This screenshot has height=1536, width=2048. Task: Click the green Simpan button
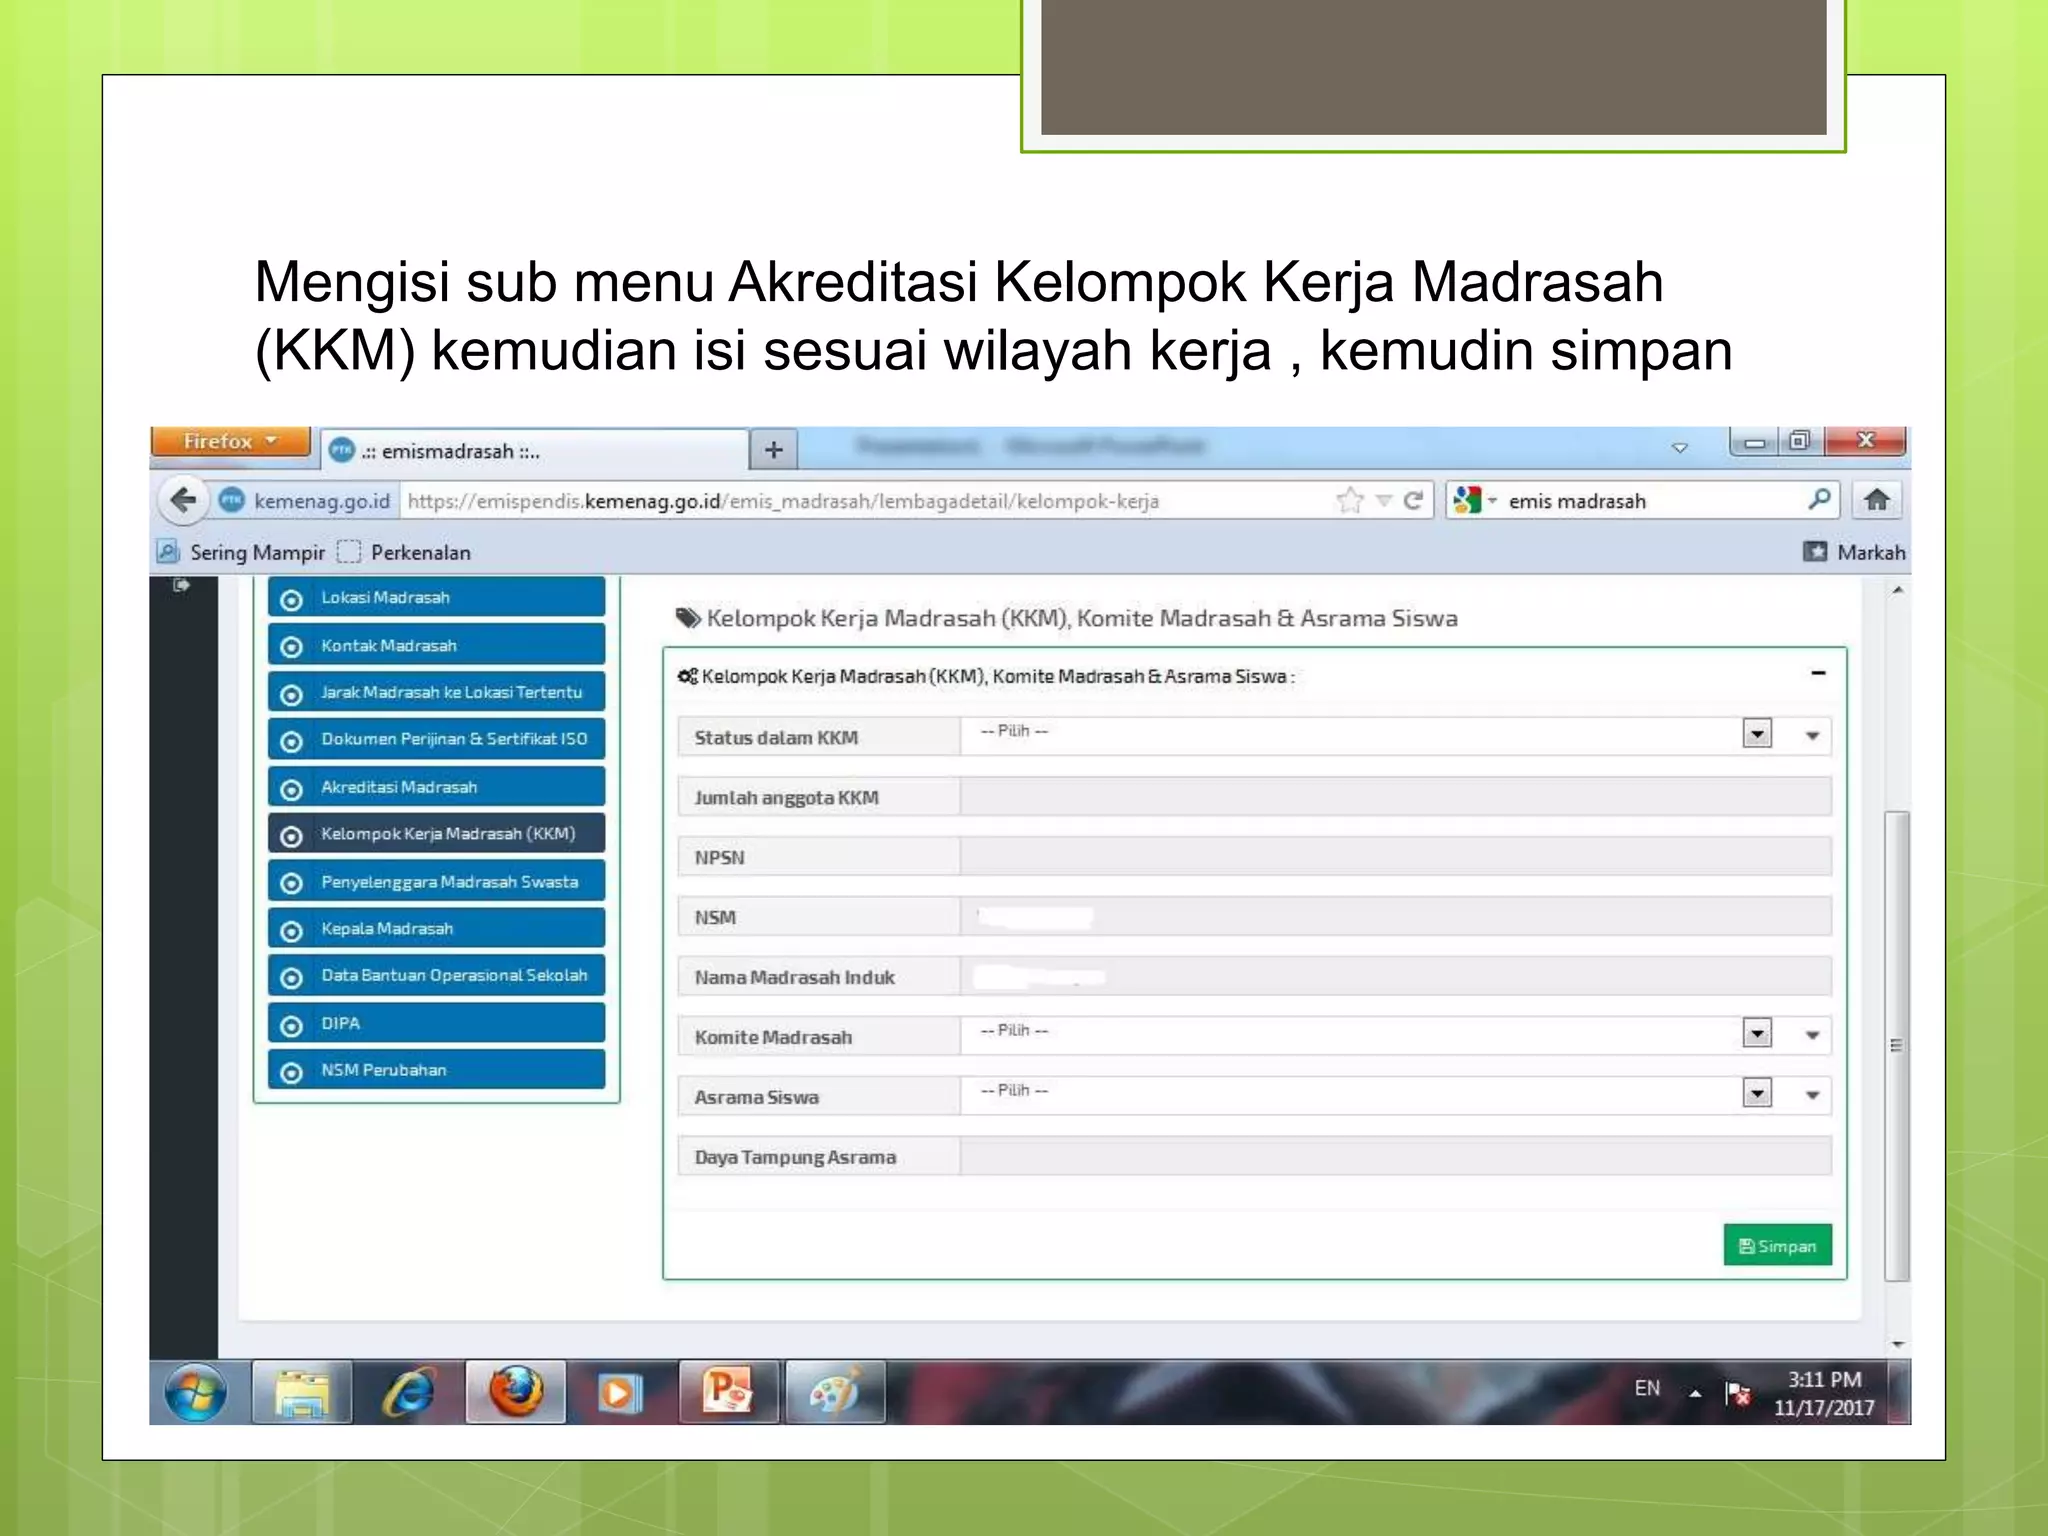(x=1777, y=1246)
